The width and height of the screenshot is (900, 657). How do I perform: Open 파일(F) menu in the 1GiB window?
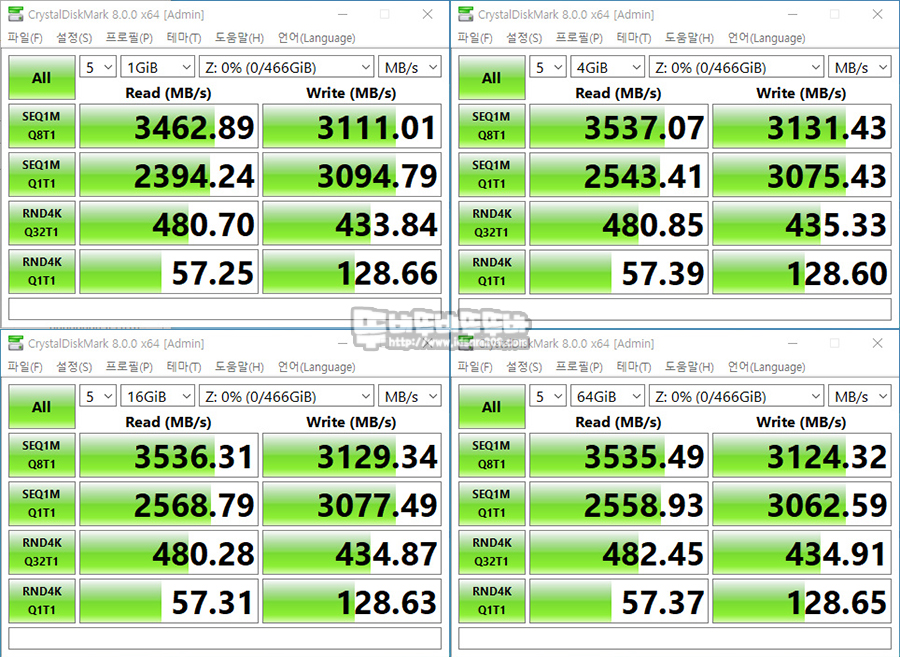point(25,38)
